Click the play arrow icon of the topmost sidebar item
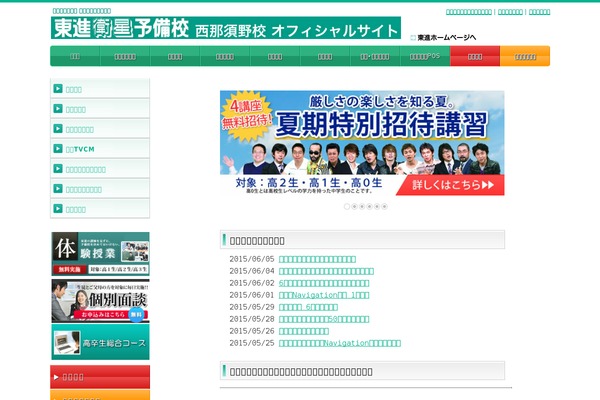 (x=58, y=89)
